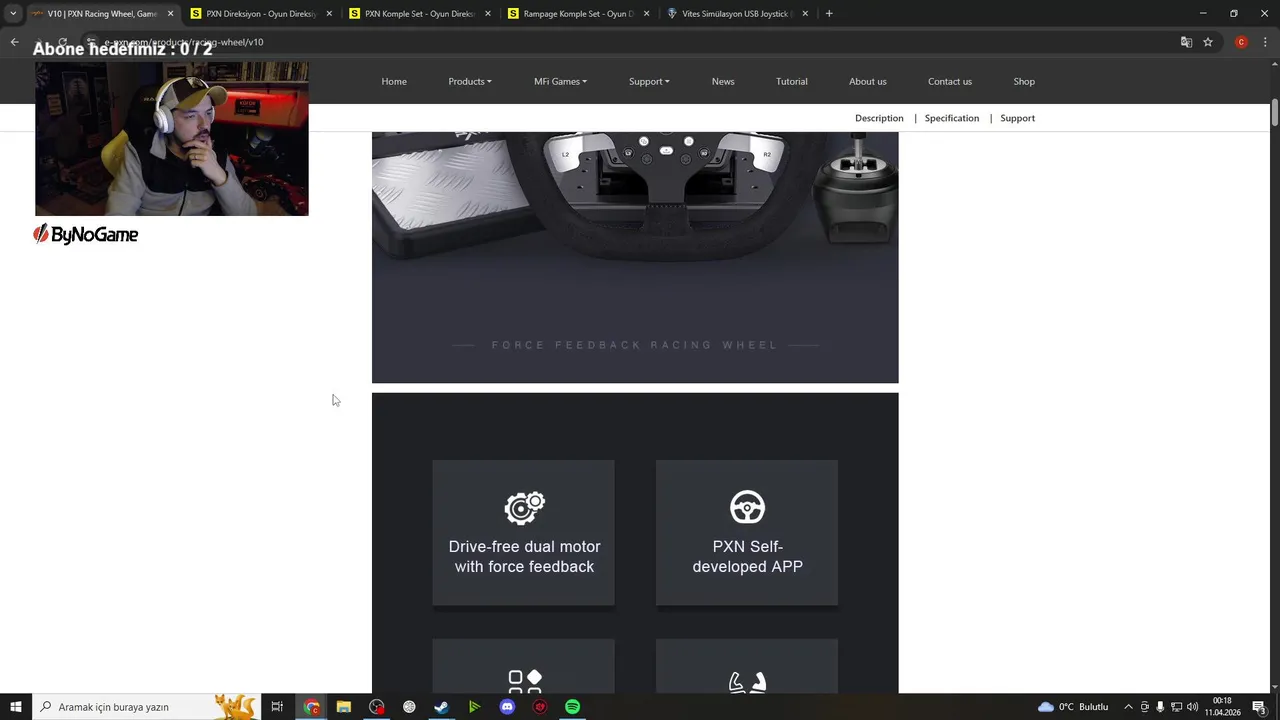Screen dimensions: 1280x720
Task: Click the streamer webcam overlay
Action: click(x=172, y=139)
